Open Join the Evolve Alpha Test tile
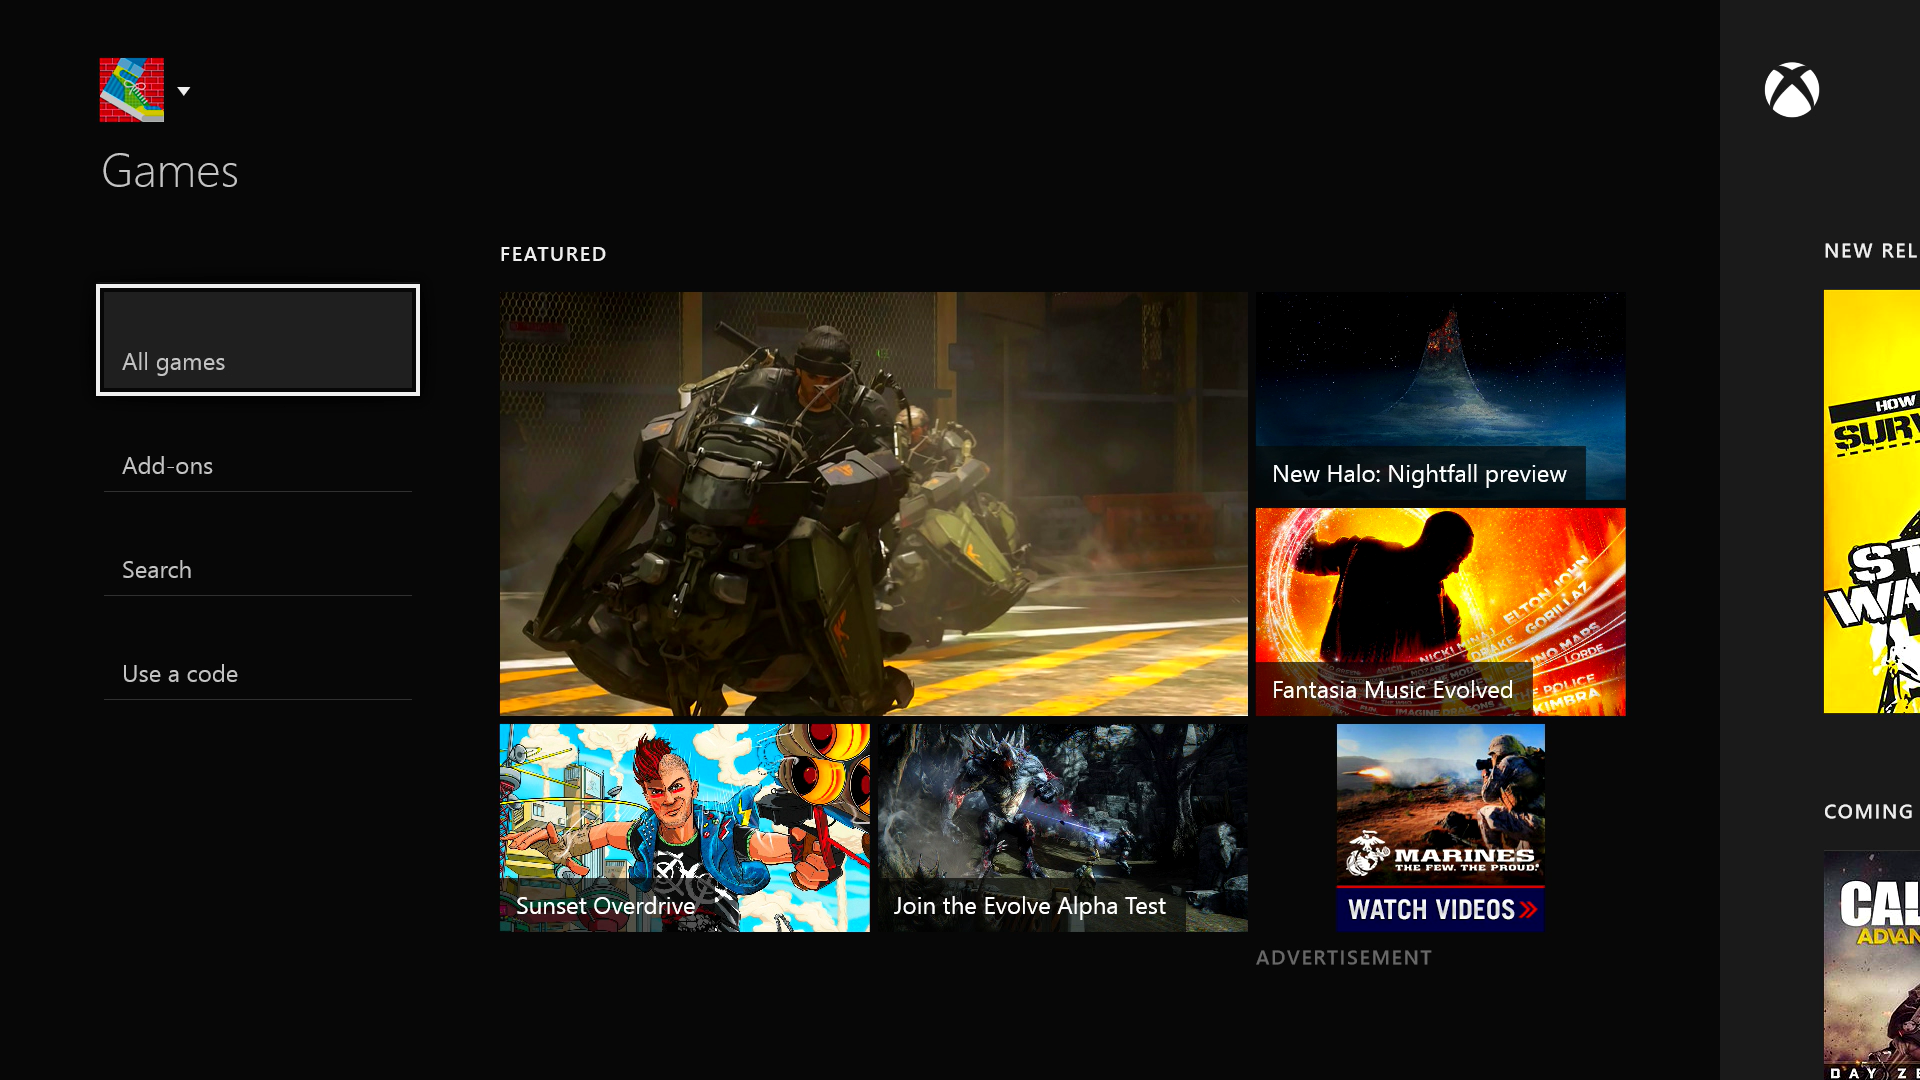 tap(1062, 827)
